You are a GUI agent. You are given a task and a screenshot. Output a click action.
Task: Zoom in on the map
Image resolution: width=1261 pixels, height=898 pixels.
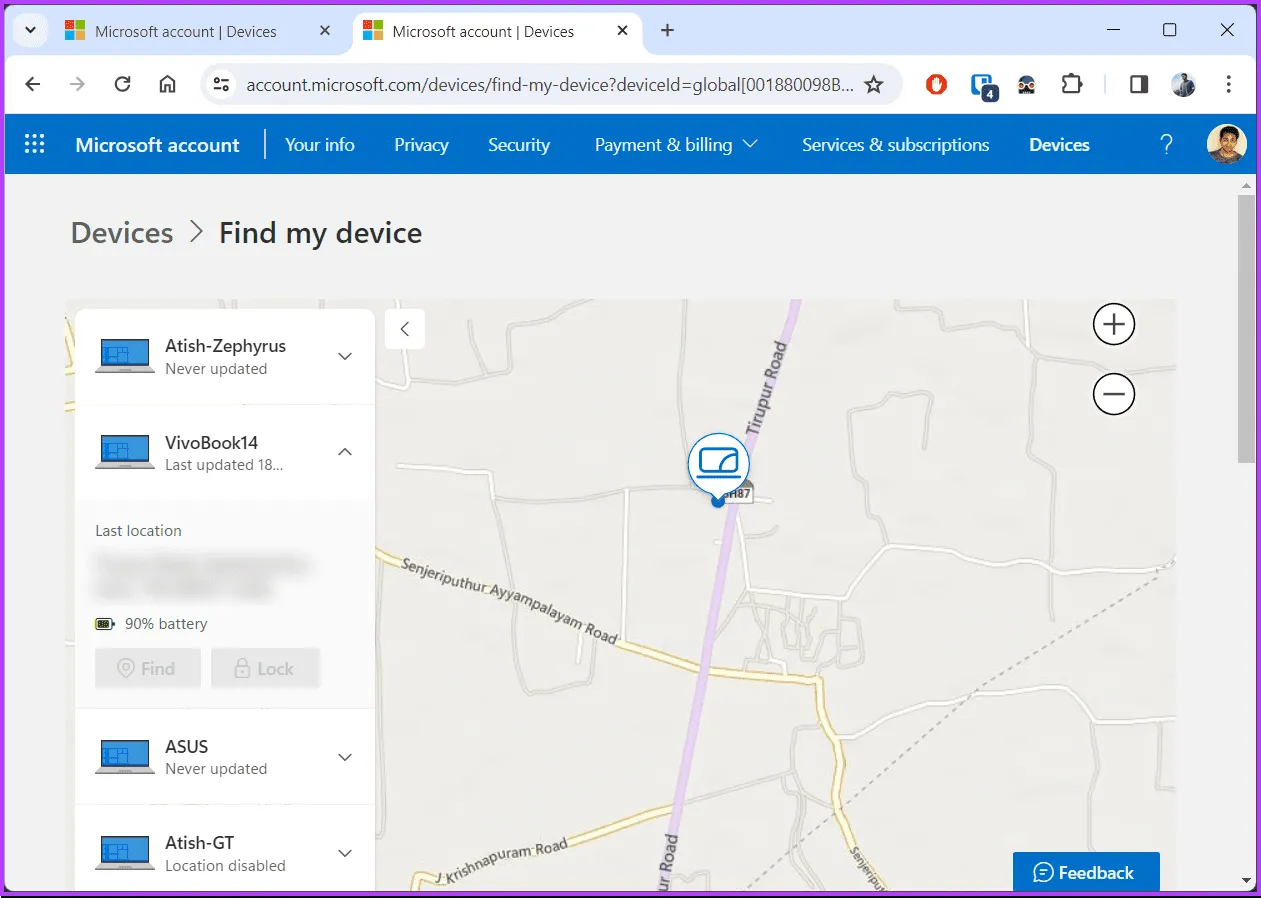[x=1113, y=325]
